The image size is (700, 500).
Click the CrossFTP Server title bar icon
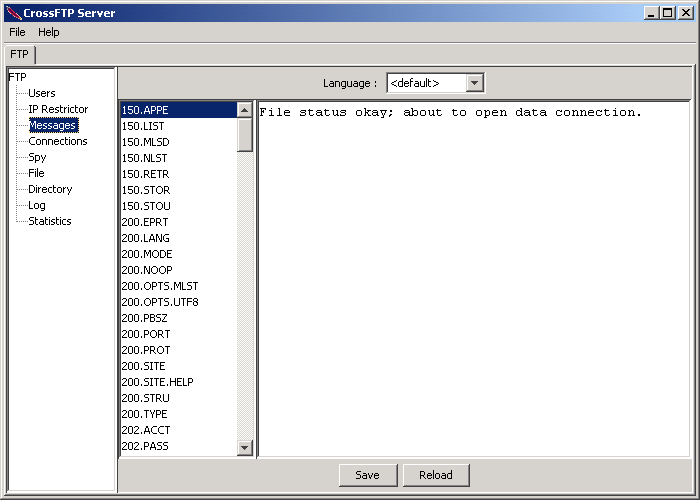pos(14,13)
